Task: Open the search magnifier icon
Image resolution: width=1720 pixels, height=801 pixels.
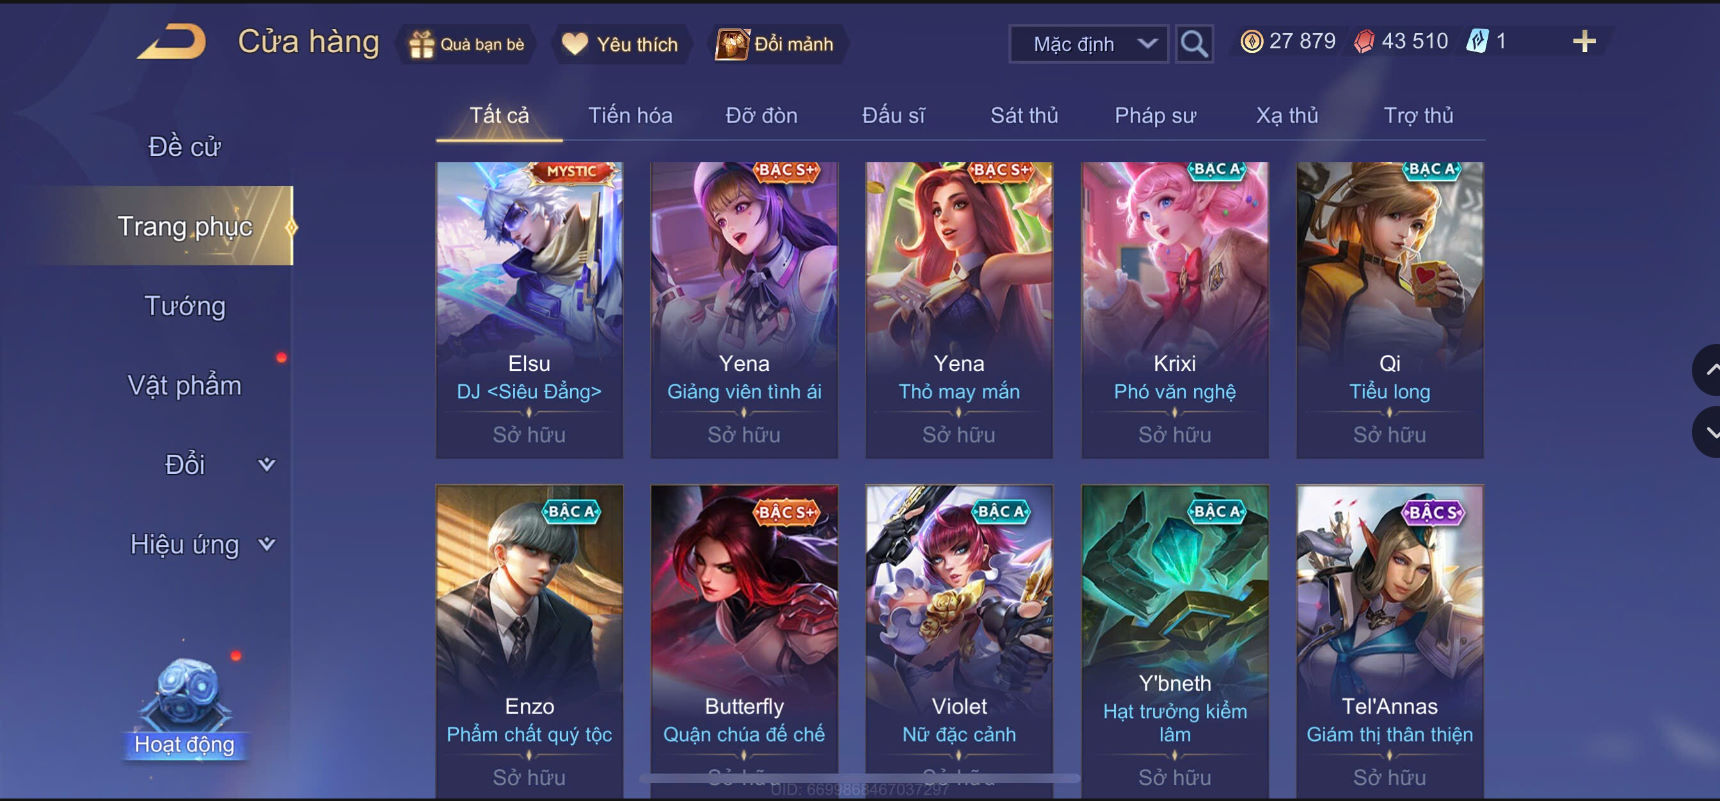Action: tap(1194, 44)
